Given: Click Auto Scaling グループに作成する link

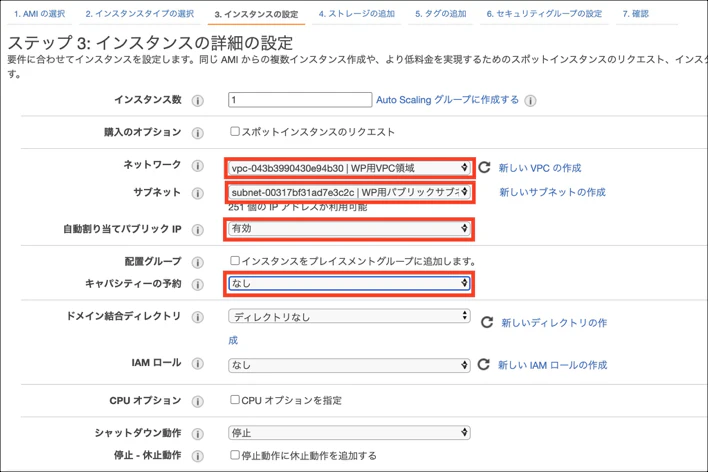Looking at the screenshot, I should 447,100.
